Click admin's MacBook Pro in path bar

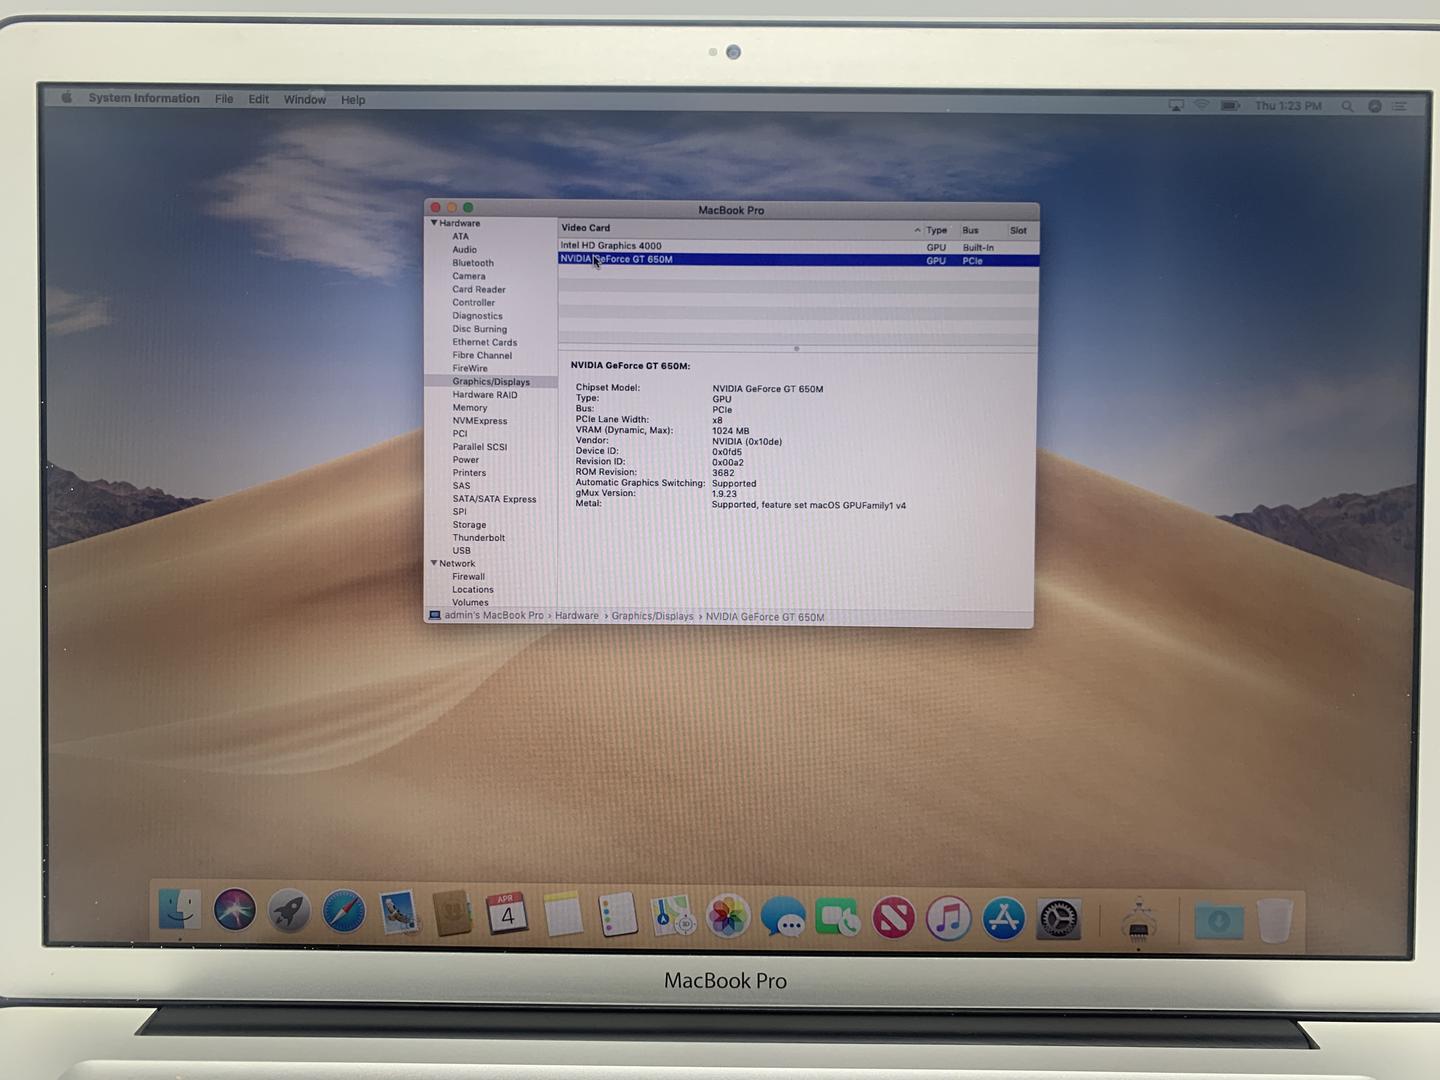coord(487,616)
